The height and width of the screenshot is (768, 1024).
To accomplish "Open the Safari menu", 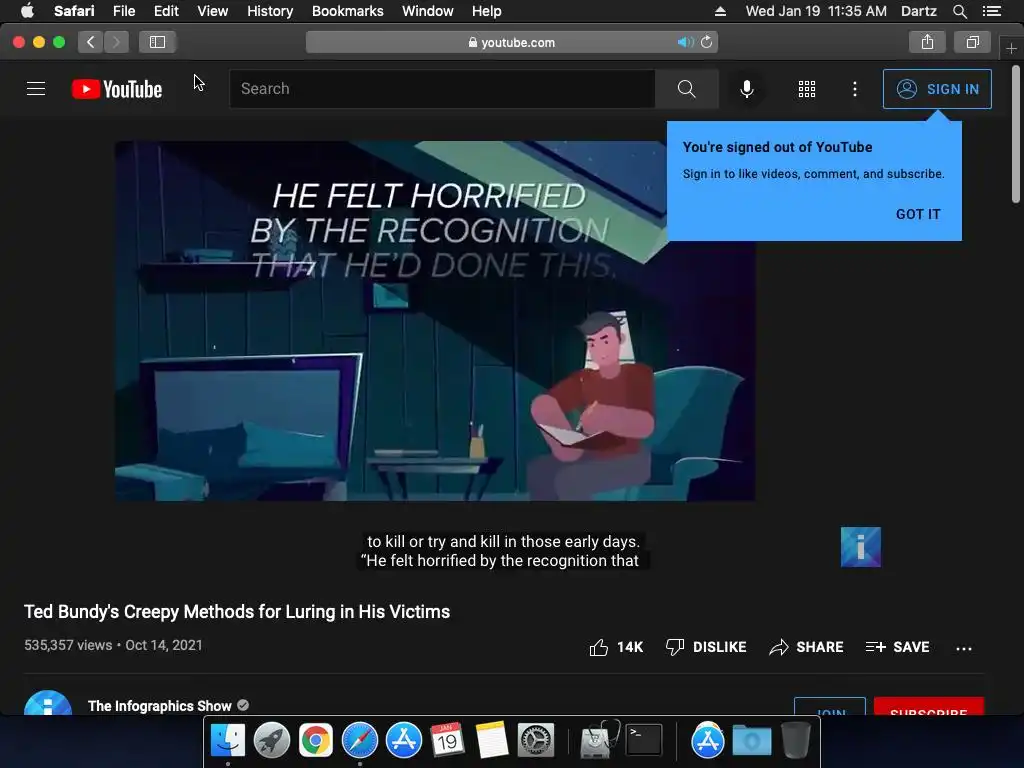I will [74, 11].
